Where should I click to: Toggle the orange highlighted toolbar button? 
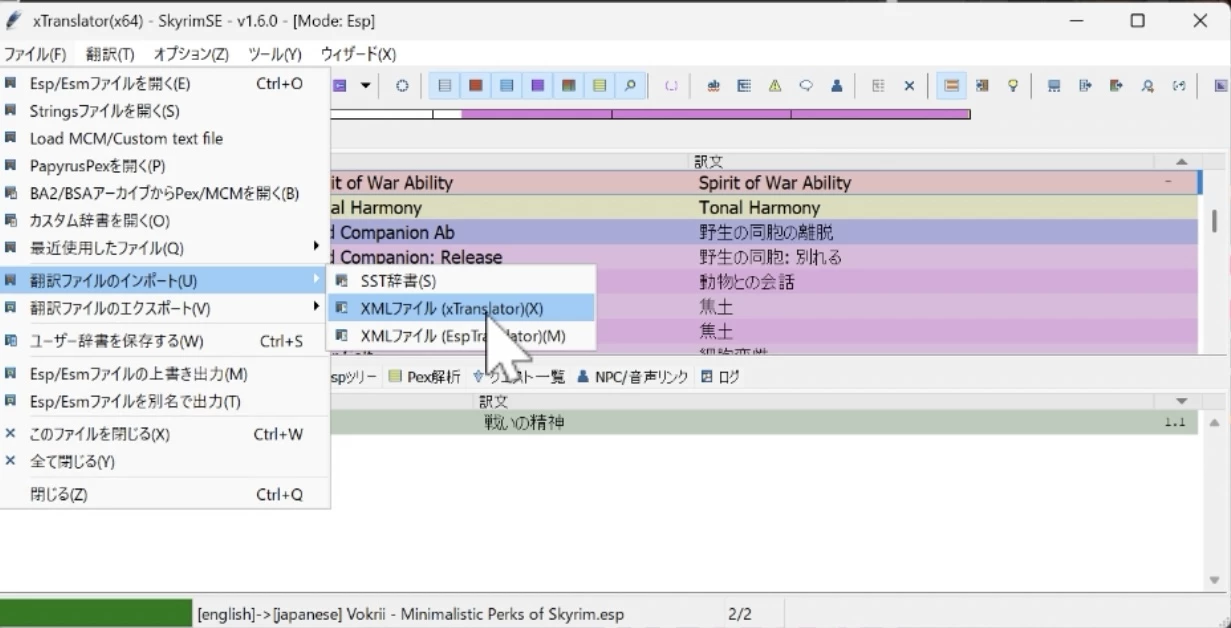click(x=952, y=86)
